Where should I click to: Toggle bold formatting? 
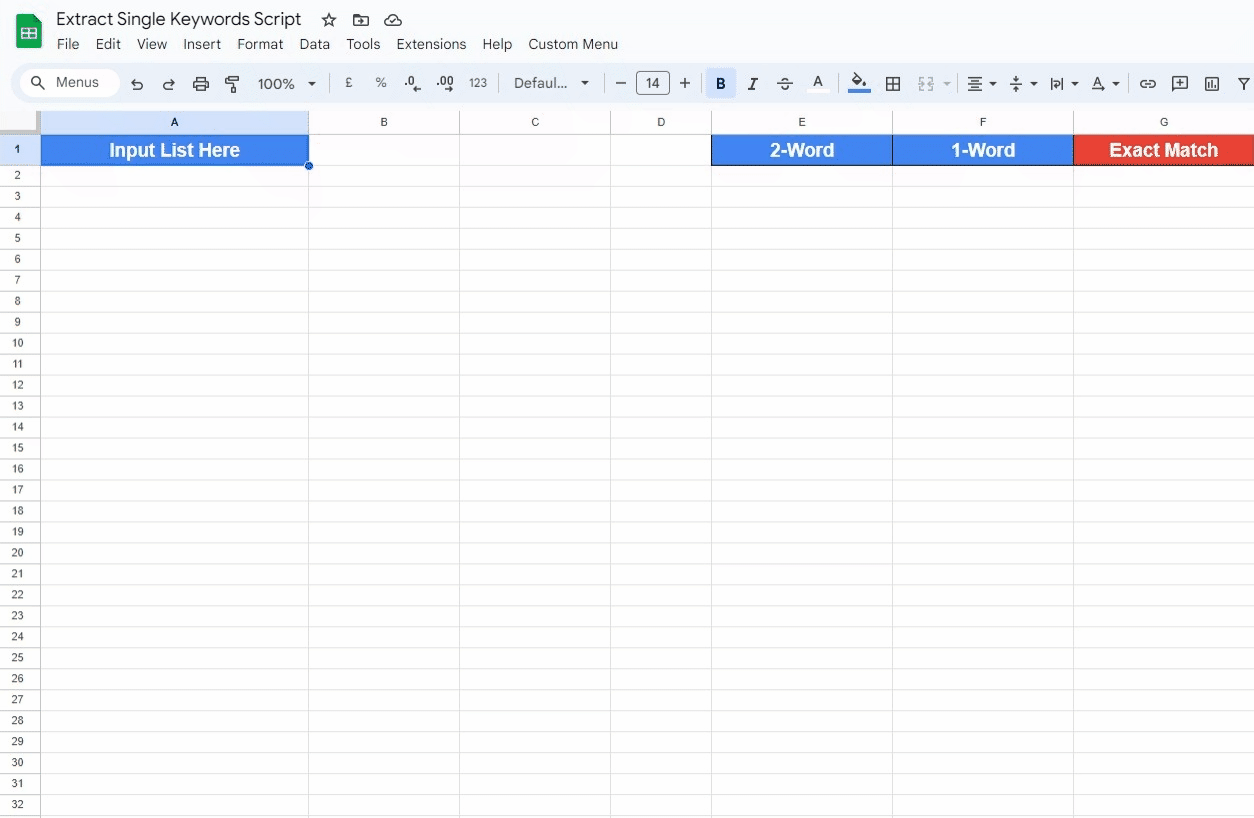(x=720, y=84)
